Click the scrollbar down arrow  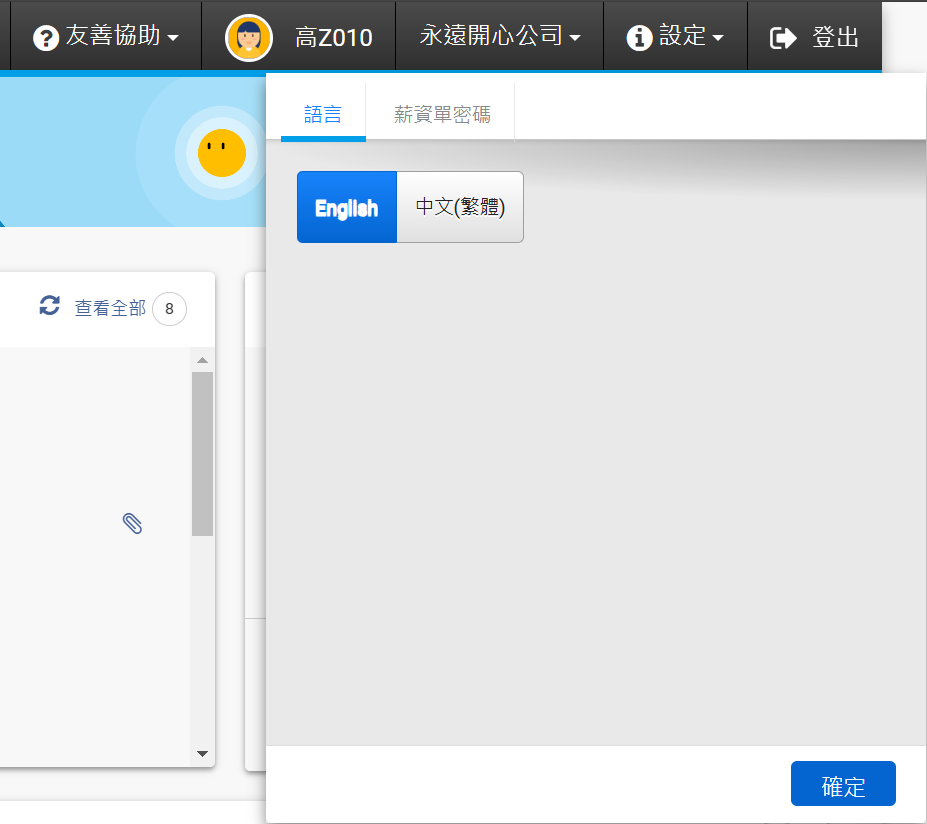point(202,754)
